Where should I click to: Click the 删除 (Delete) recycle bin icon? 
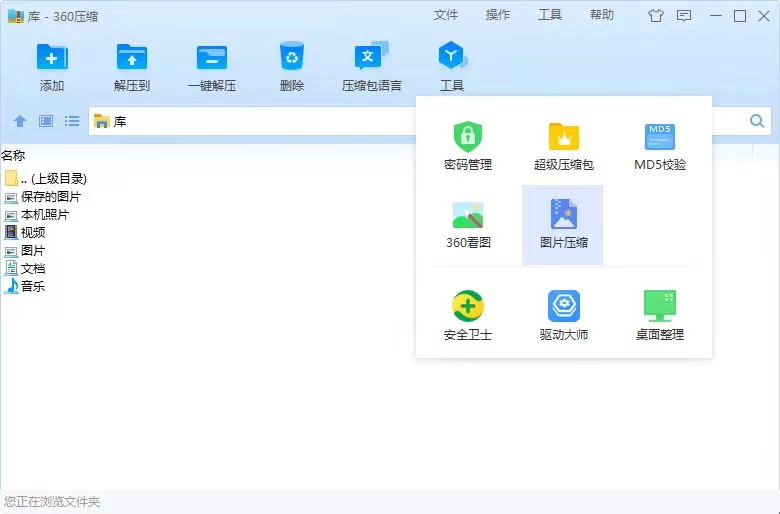coord(292,57)
